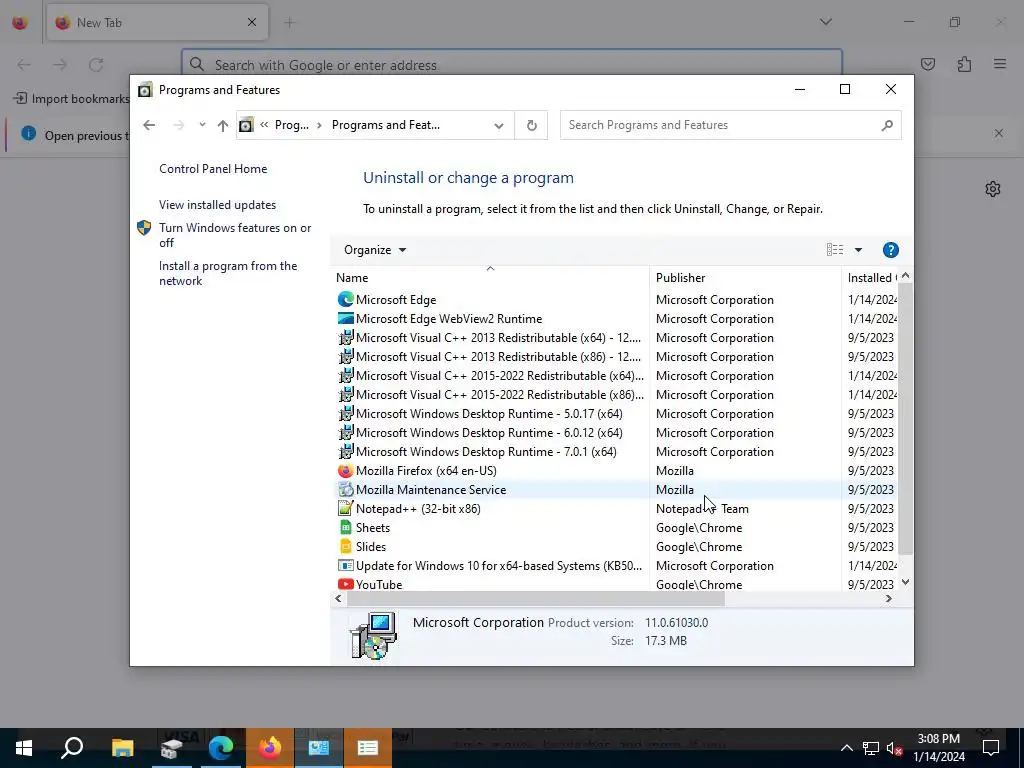This screenshot has height=768, width=1024.
Task: Select Microsoft Visual C++ 2013 Redistributable (x86) row
Action: tap(616, 357)
